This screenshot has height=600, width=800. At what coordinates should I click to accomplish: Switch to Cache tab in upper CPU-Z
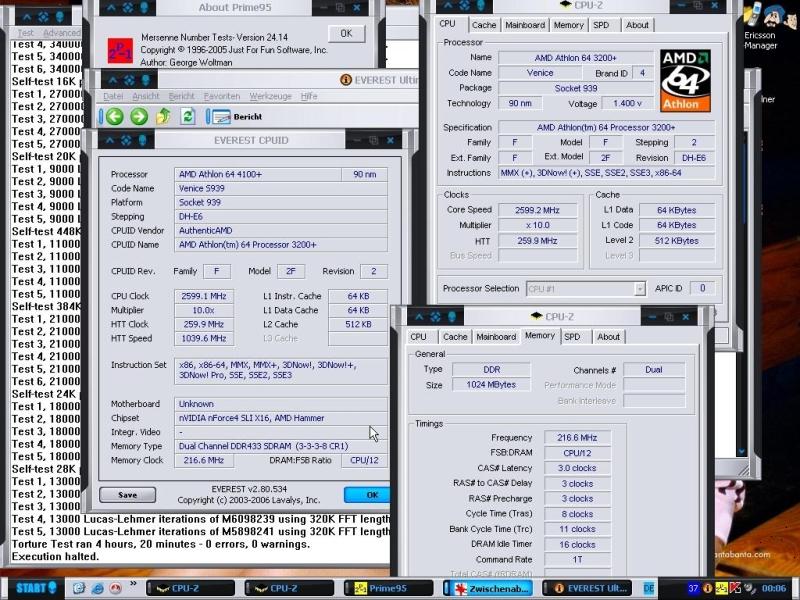point(484,25)
